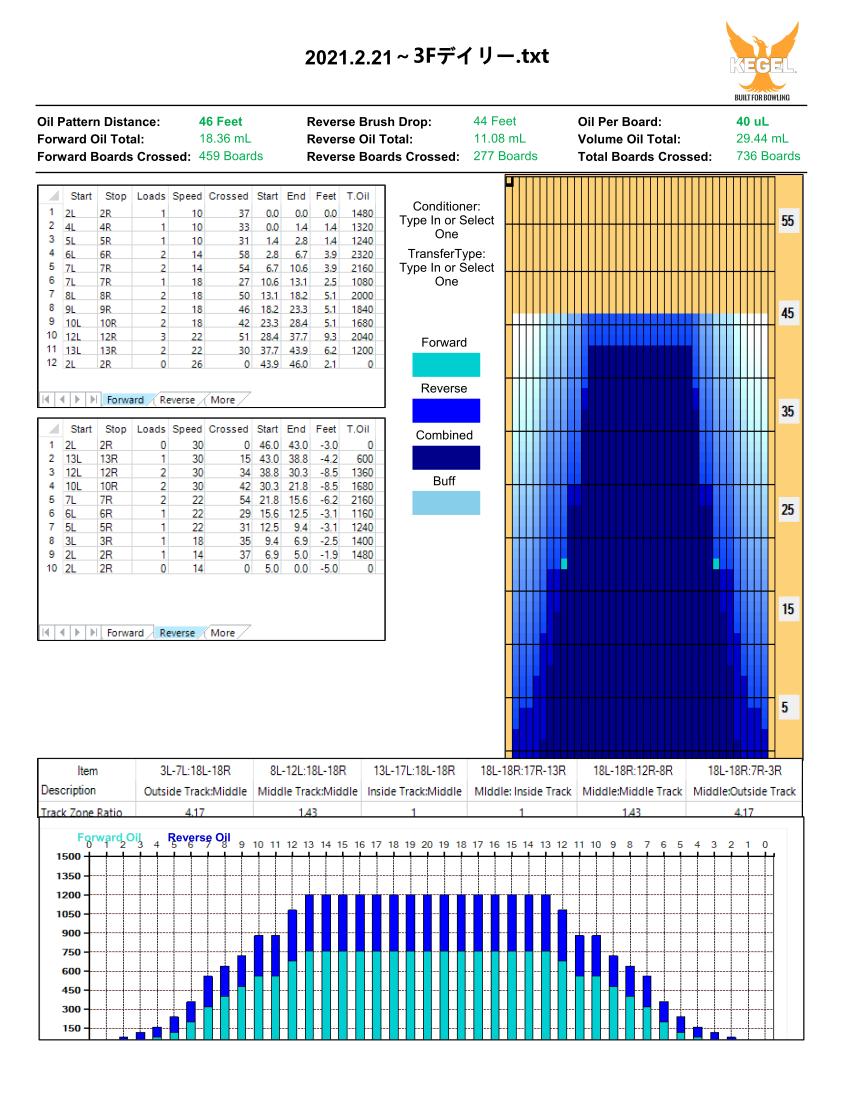This screenshot has width=851, height=1101.
Task: Click the '1200' label on the chart axis
Action: [x=69, y=895]
